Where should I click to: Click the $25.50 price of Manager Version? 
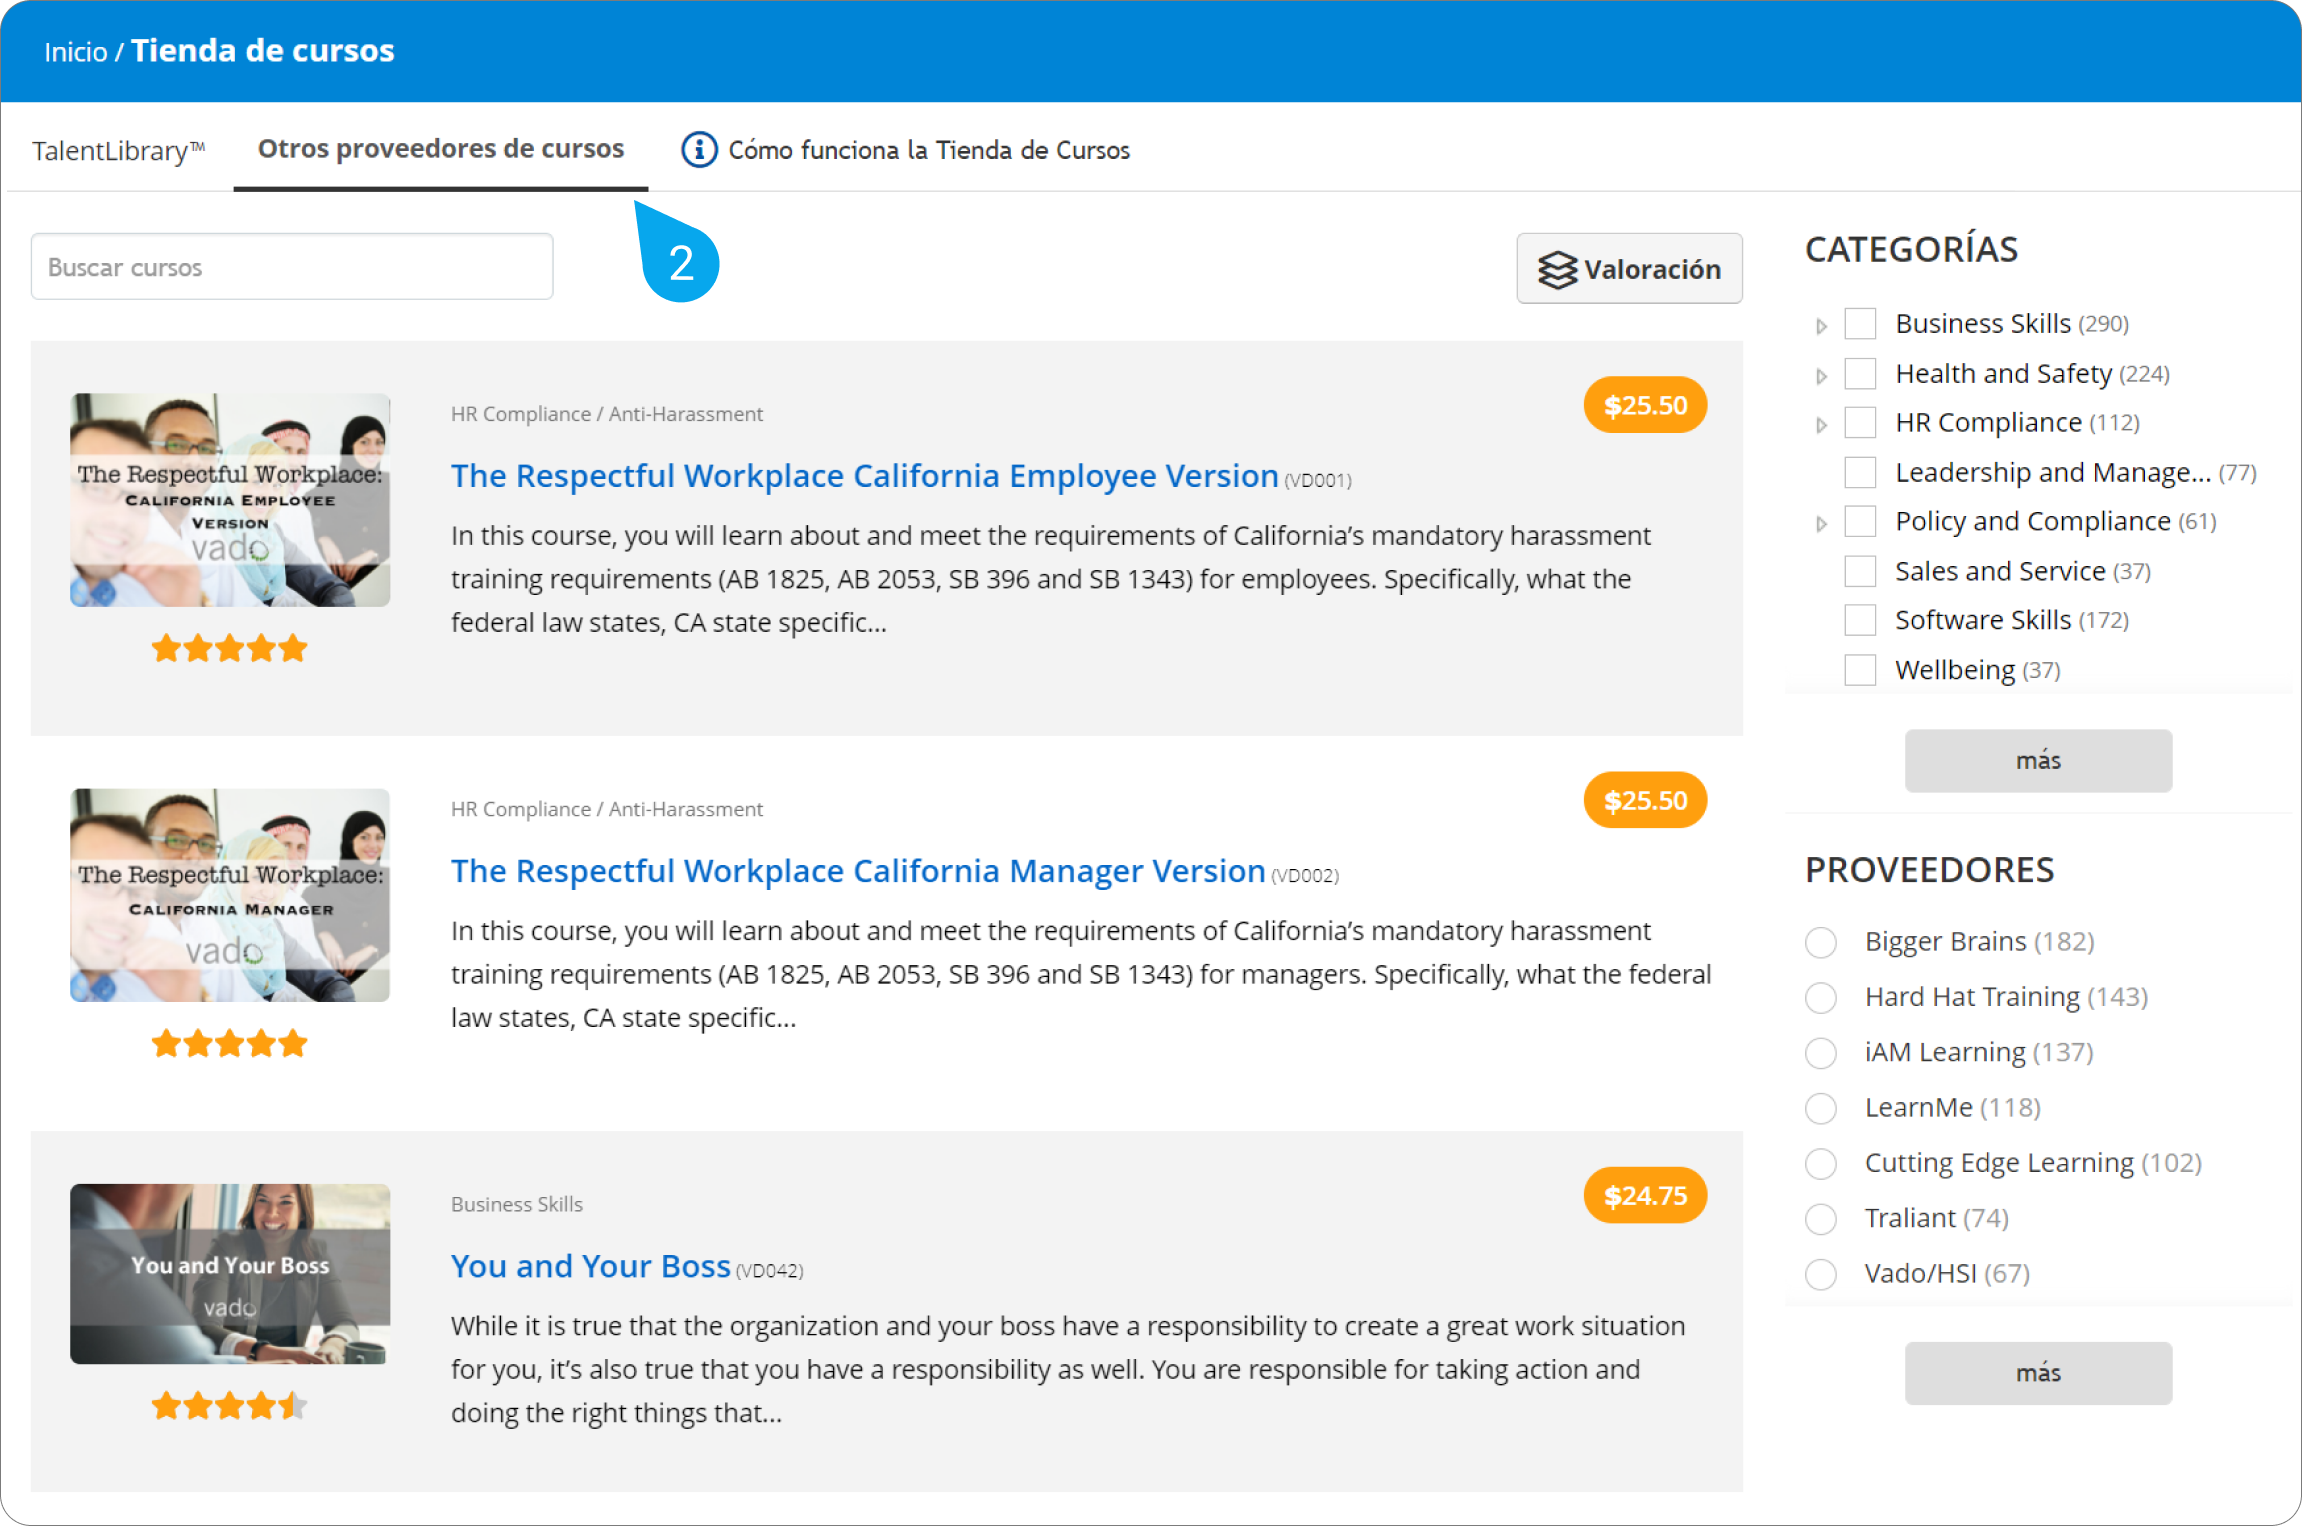(x=1645, y=800)
